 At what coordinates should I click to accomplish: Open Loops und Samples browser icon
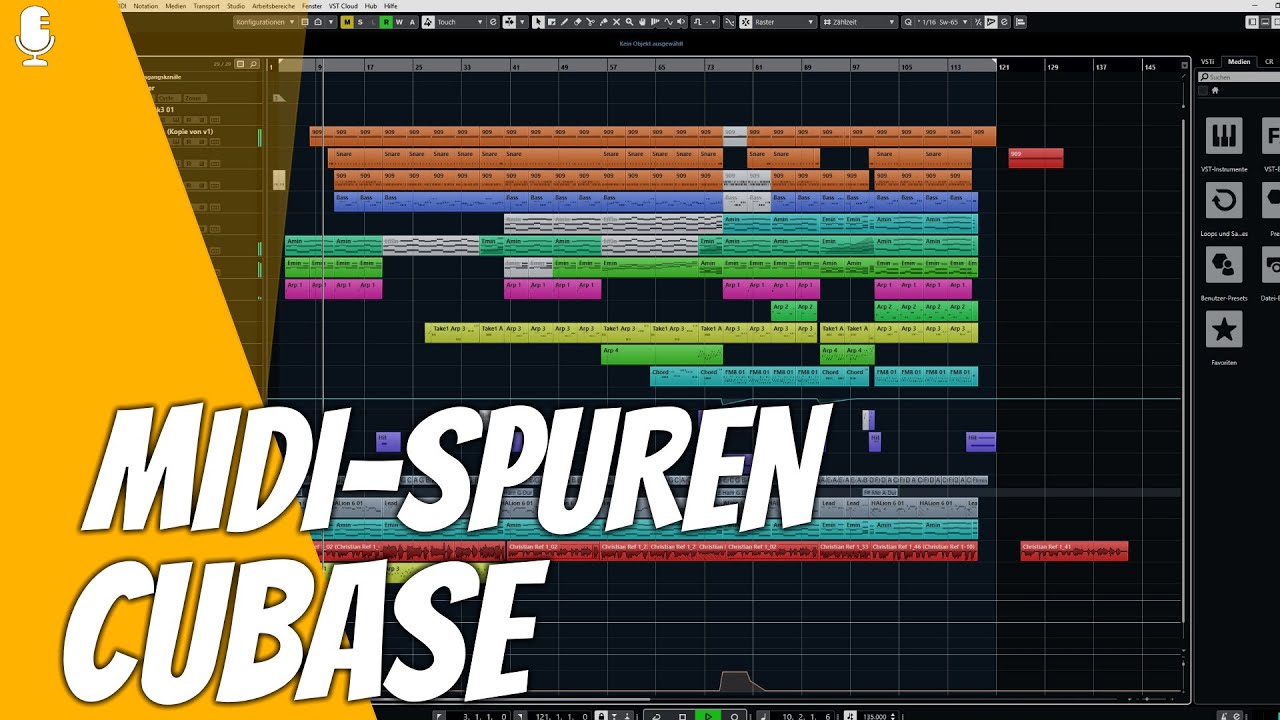click(x=1224, y=200)
